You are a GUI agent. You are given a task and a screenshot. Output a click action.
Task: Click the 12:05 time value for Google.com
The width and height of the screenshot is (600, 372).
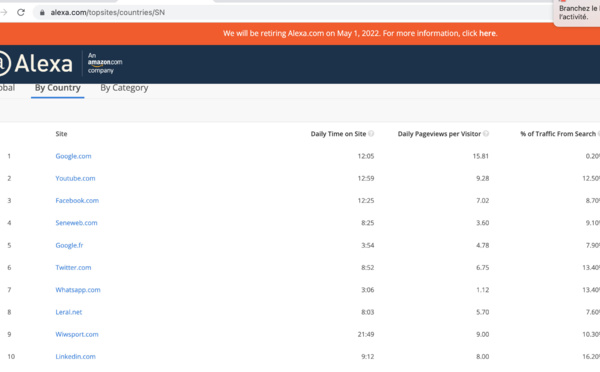[366, 156]
